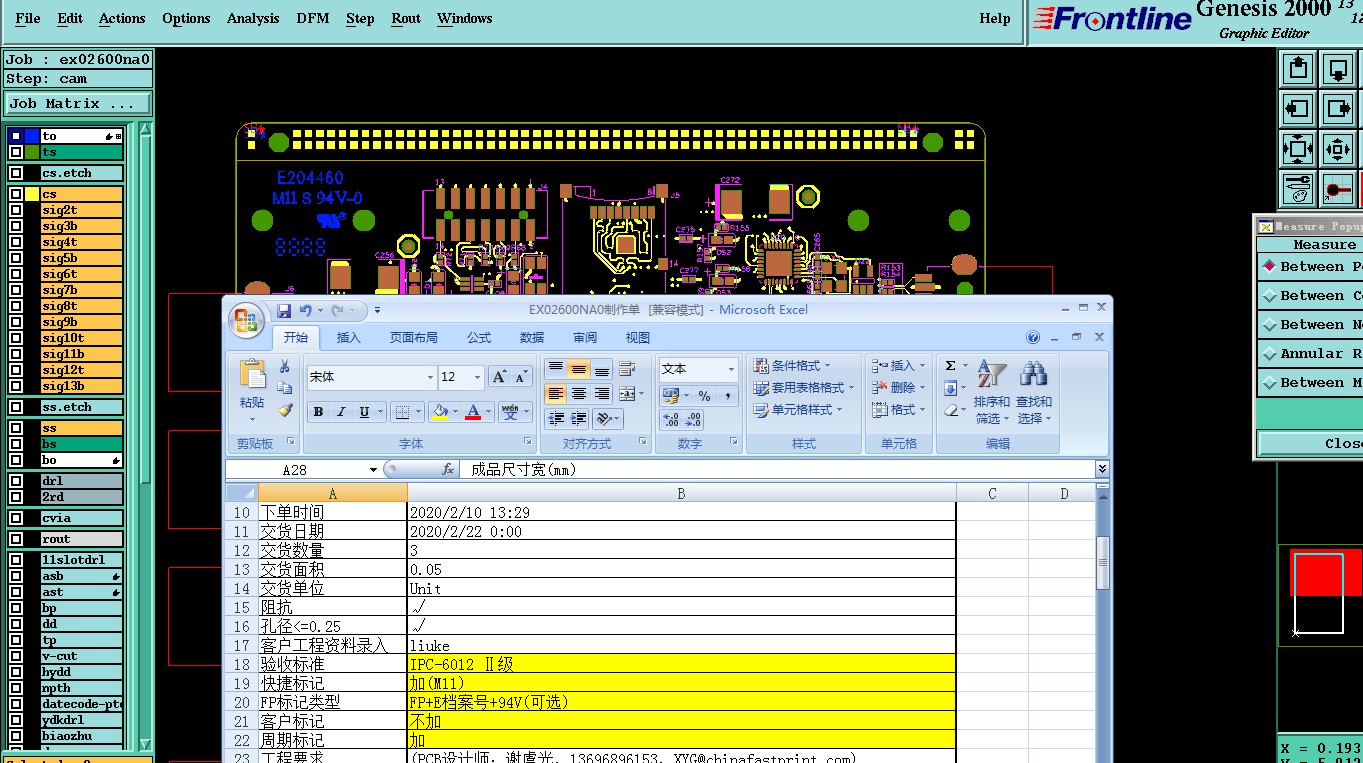Image resolution: width=1363 pixels, height=763 pixels.
Task: Click the percent style icon
Action: (704, 395)
